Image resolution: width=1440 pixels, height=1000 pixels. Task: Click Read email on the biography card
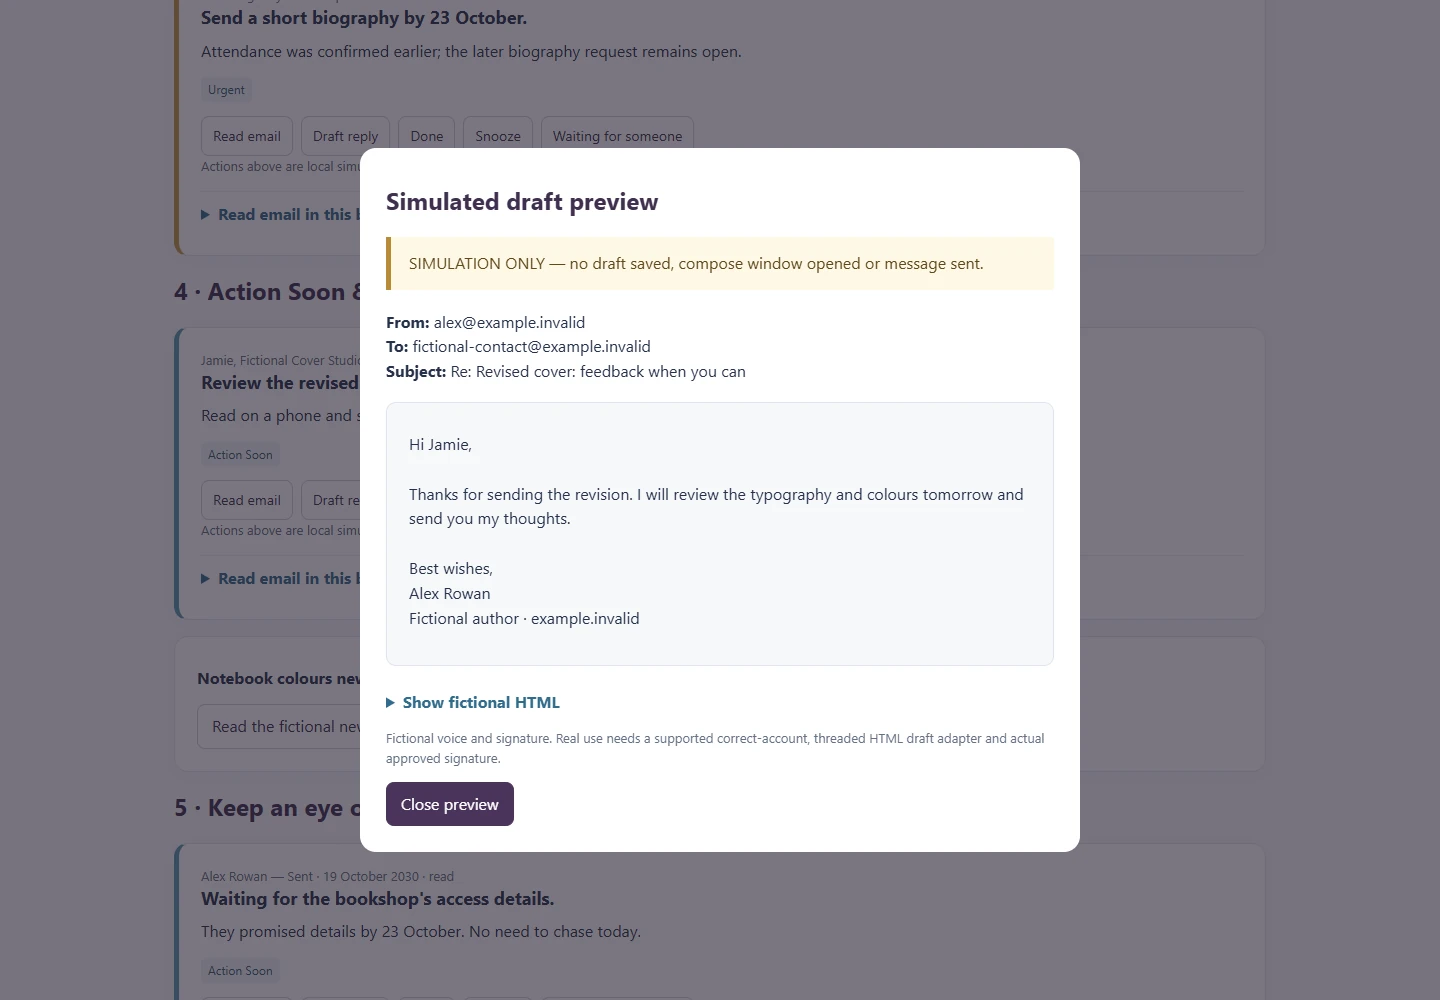click(247, 136)
